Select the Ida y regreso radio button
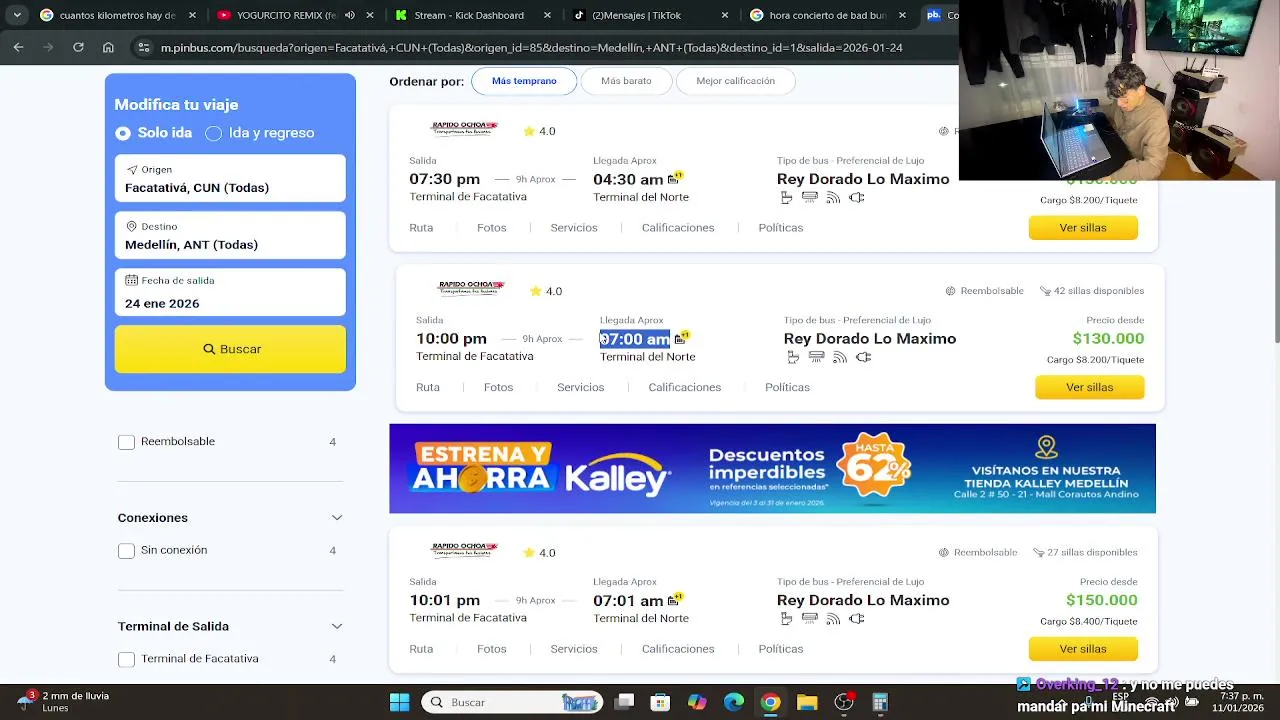The width and height of the screenshot is (1280, 720). [213, 133]
